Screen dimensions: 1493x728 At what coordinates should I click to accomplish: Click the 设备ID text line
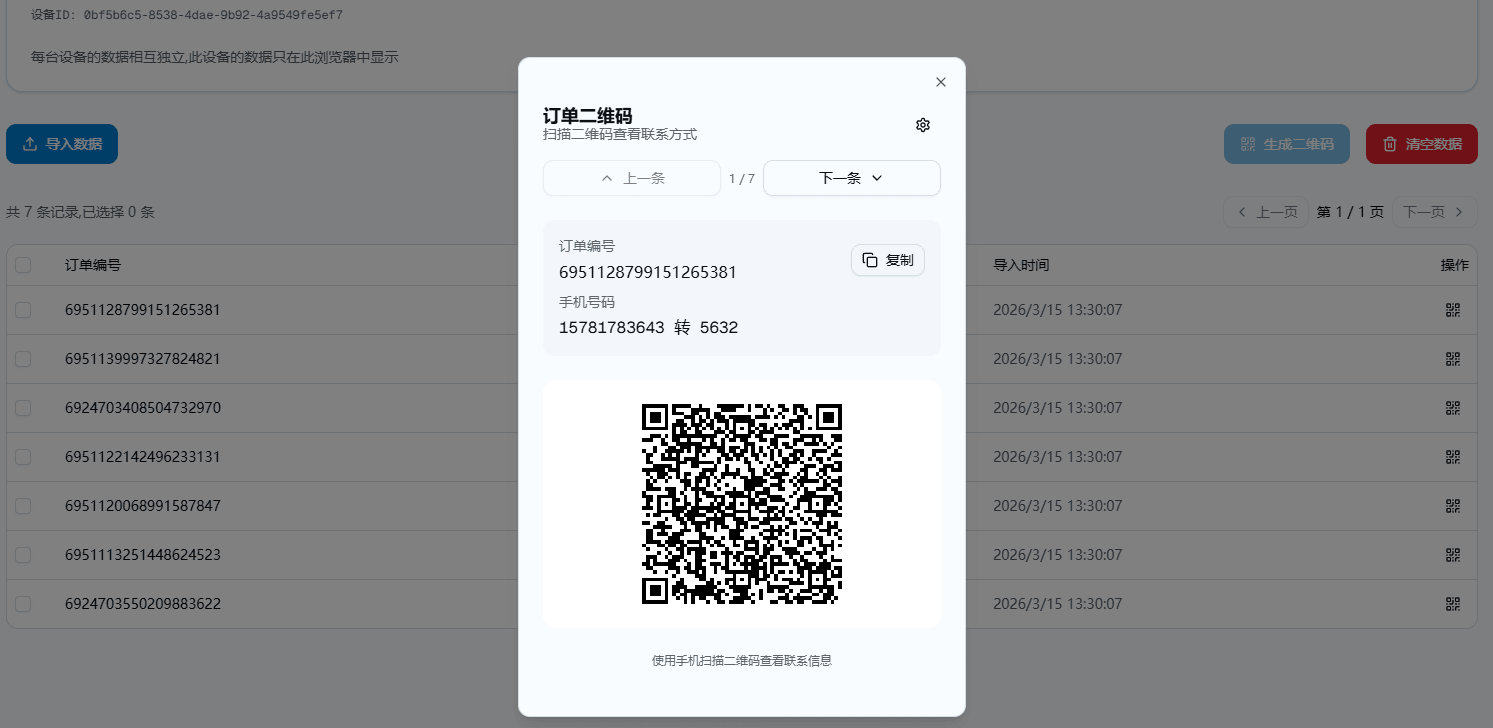tap(187, 15)
